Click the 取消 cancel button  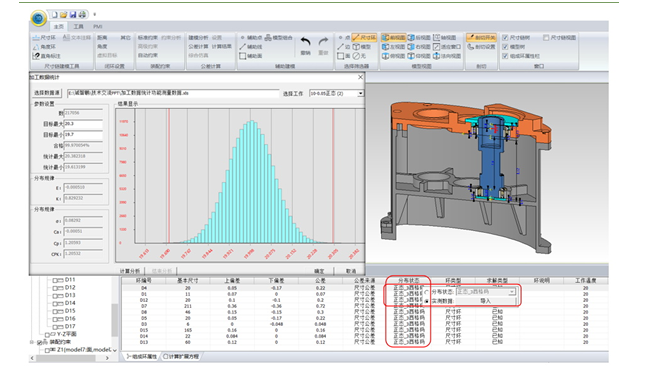pyautogui.click(x=350, y=271)
